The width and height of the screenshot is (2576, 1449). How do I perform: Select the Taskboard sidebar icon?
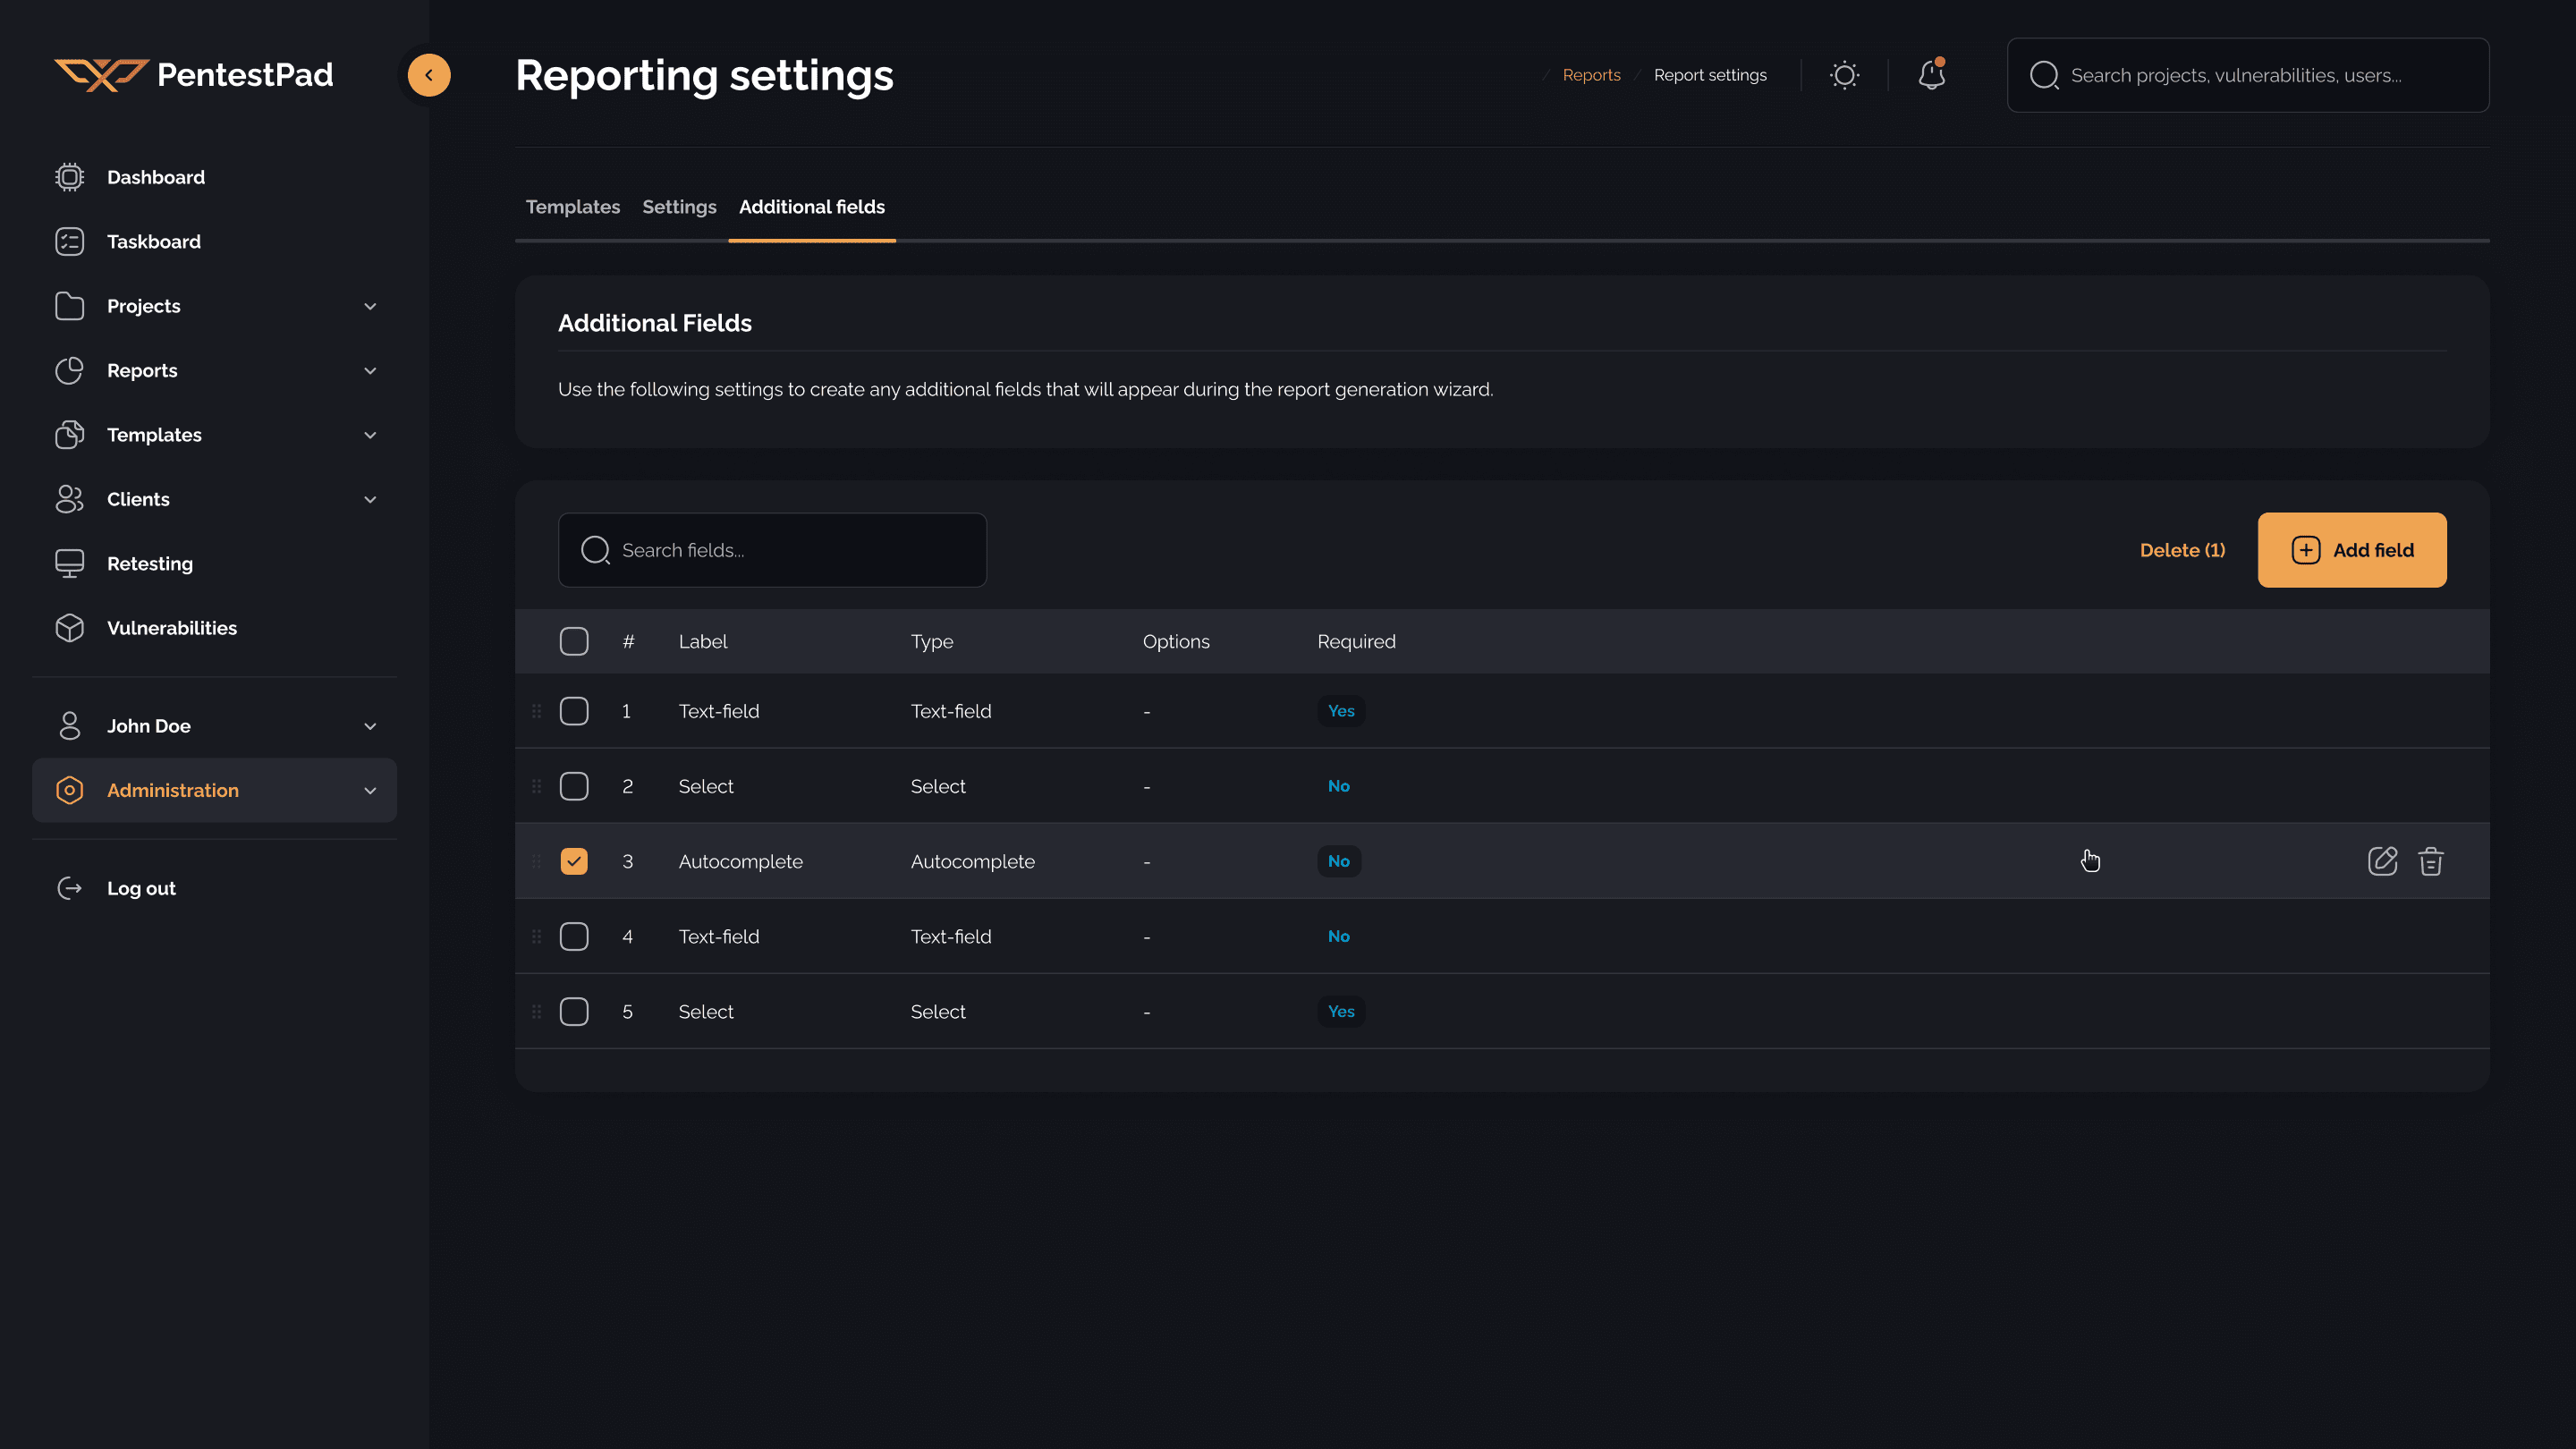pyautogui.click(x=69, y=241)
